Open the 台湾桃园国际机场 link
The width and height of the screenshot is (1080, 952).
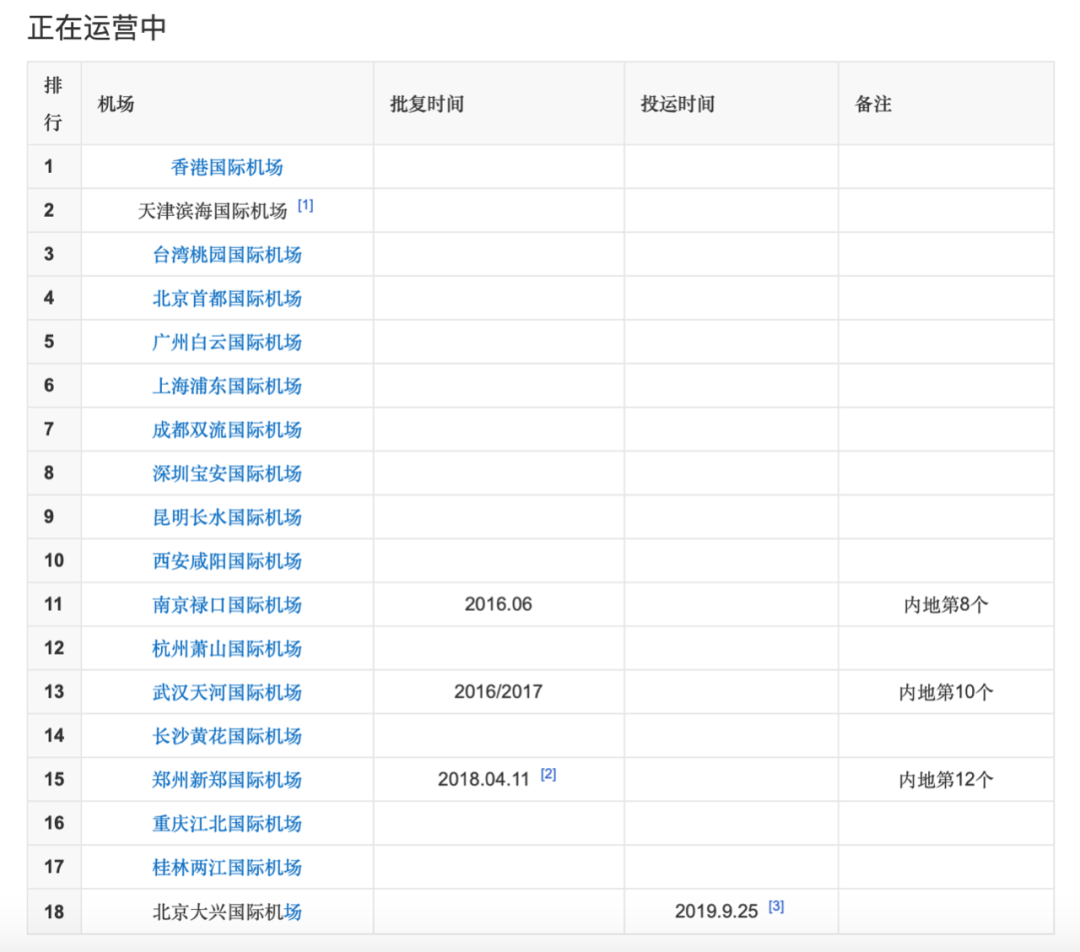coord(227,254)
